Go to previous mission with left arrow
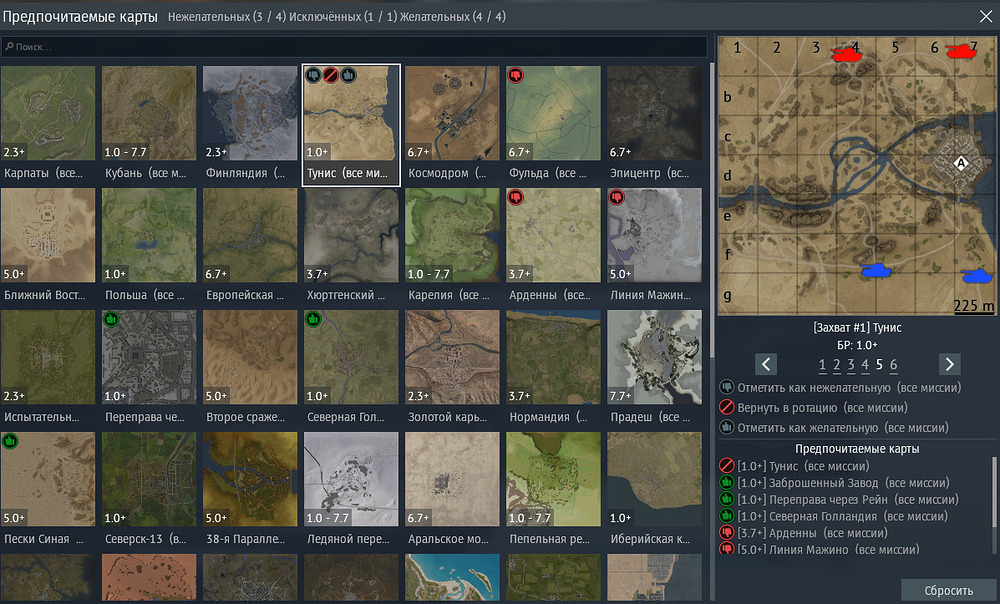The height and width of the screenshot is (604, 1000). (766, 364)
